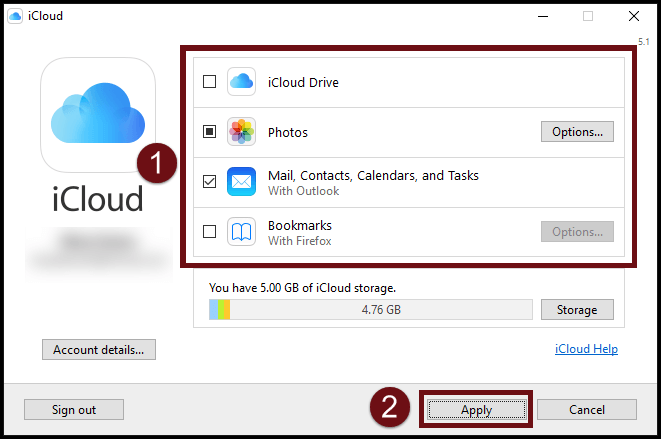Click the large iCloud logo
Viewport: 661px width, 439px height.
pos(98,115)
